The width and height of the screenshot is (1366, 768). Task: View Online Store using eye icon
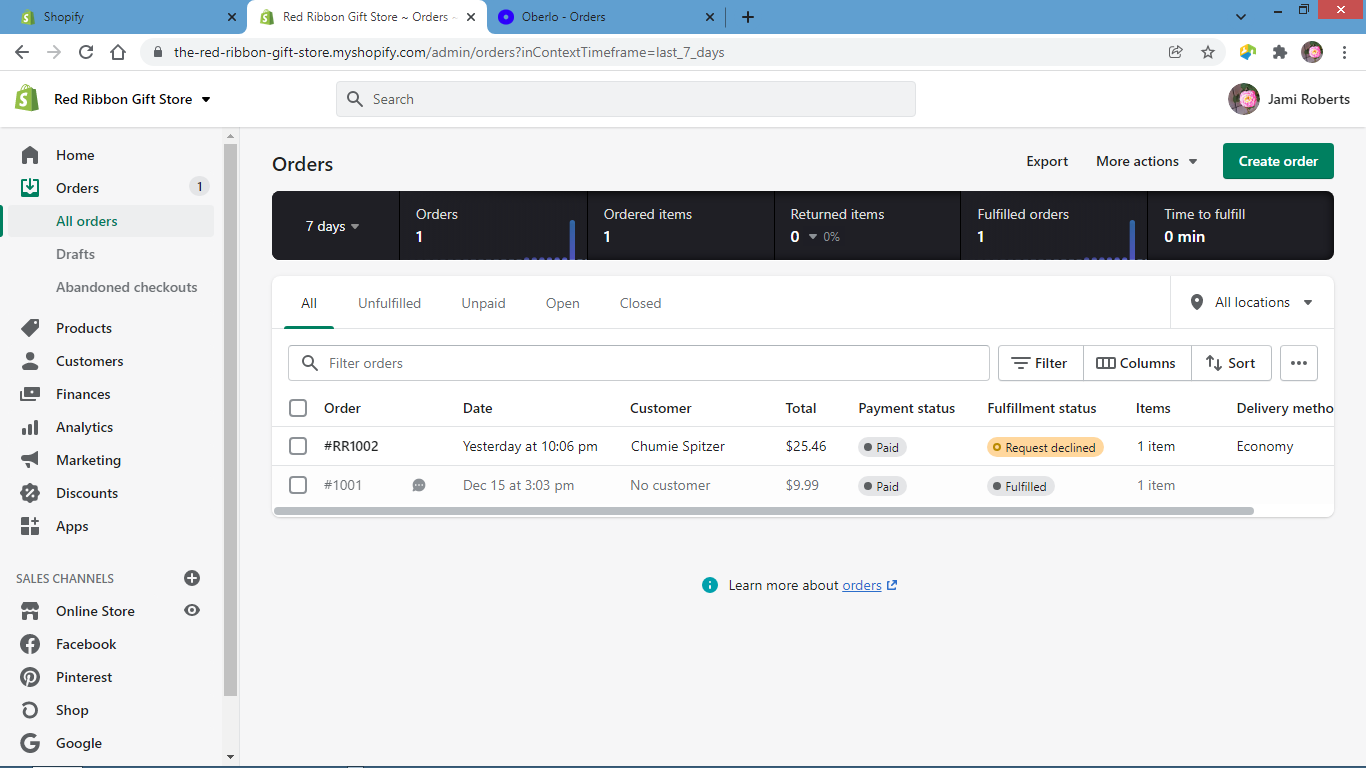pyautogui.click(x=192, y=611)
